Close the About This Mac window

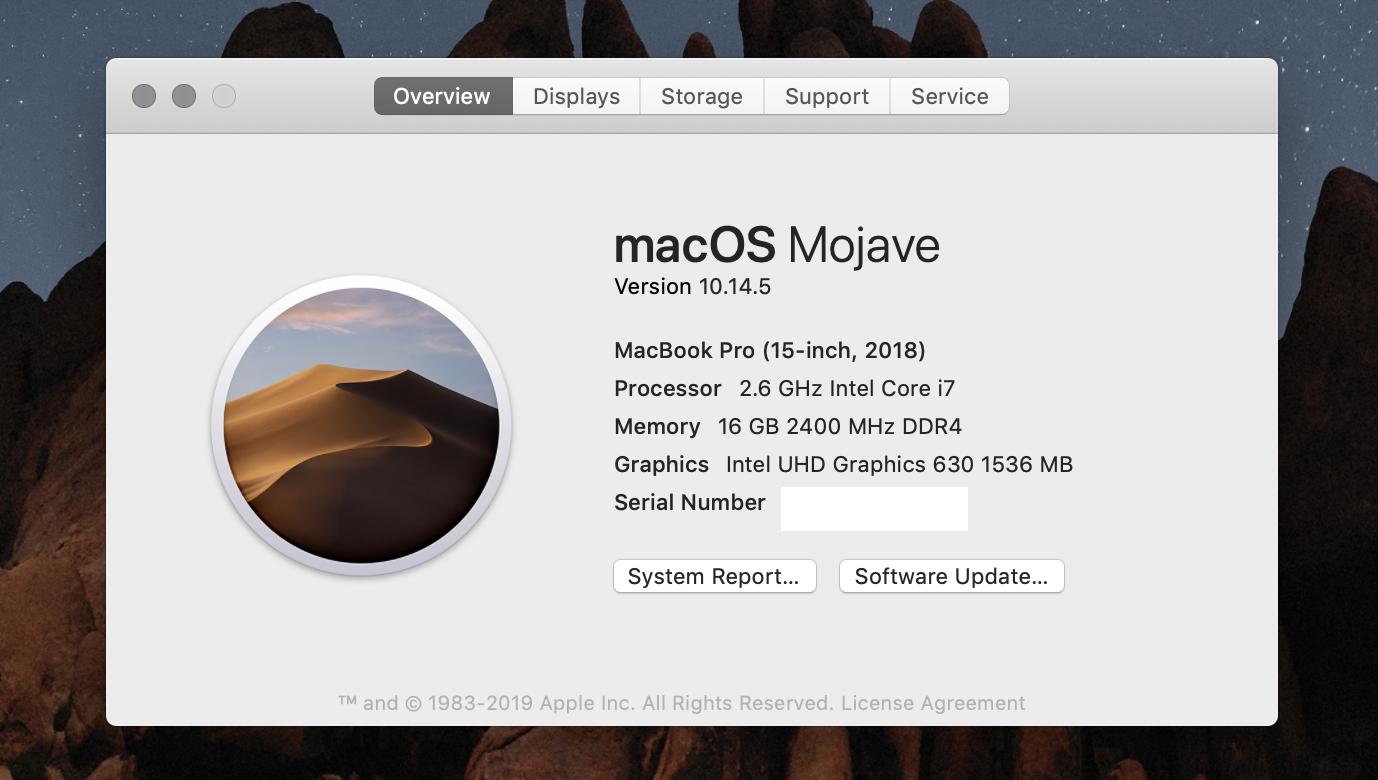[144, 96]
